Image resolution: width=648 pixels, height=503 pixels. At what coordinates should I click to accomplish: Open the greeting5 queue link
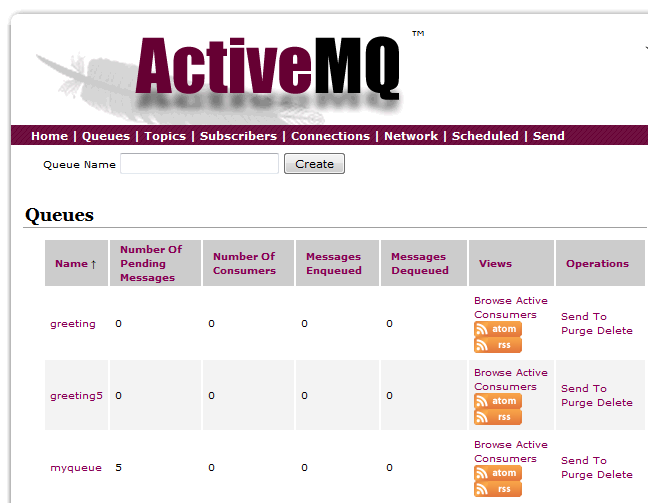click(76, 396)
